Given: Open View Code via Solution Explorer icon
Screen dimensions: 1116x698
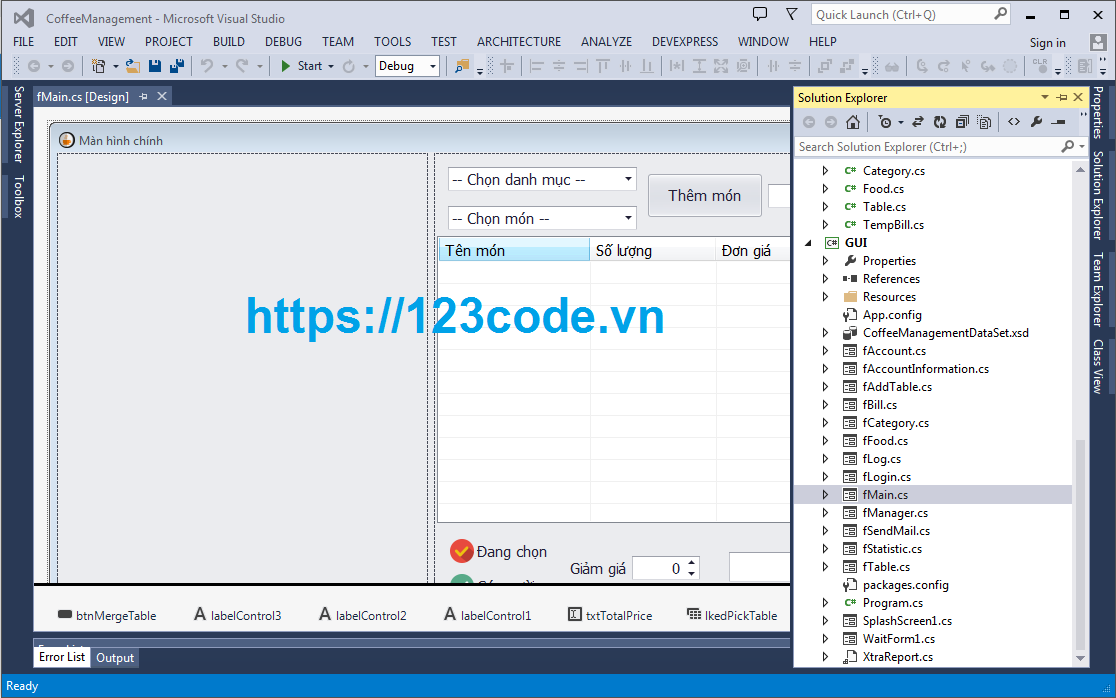Looking at the screenshot, I should coord(1013,121).
